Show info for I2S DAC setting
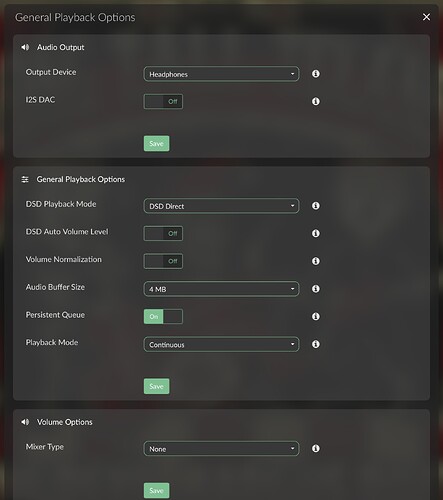This screenshot has height=500, width=443. [316, 101]
